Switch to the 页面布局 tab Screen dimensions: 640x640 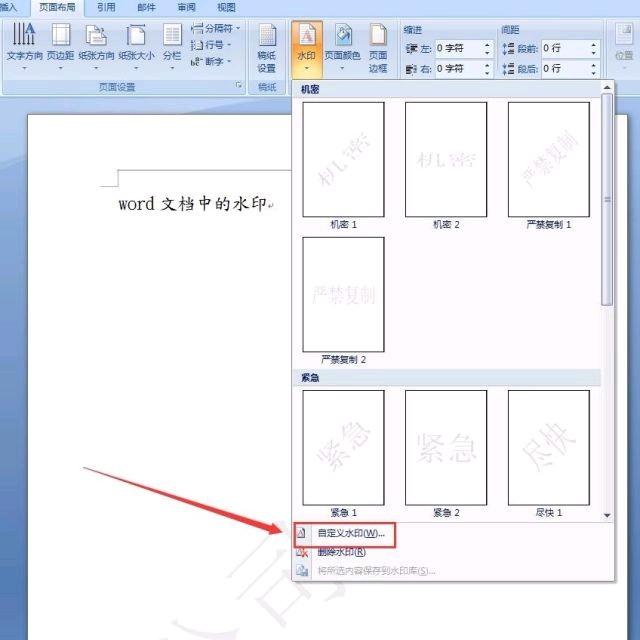click(57, 7)
